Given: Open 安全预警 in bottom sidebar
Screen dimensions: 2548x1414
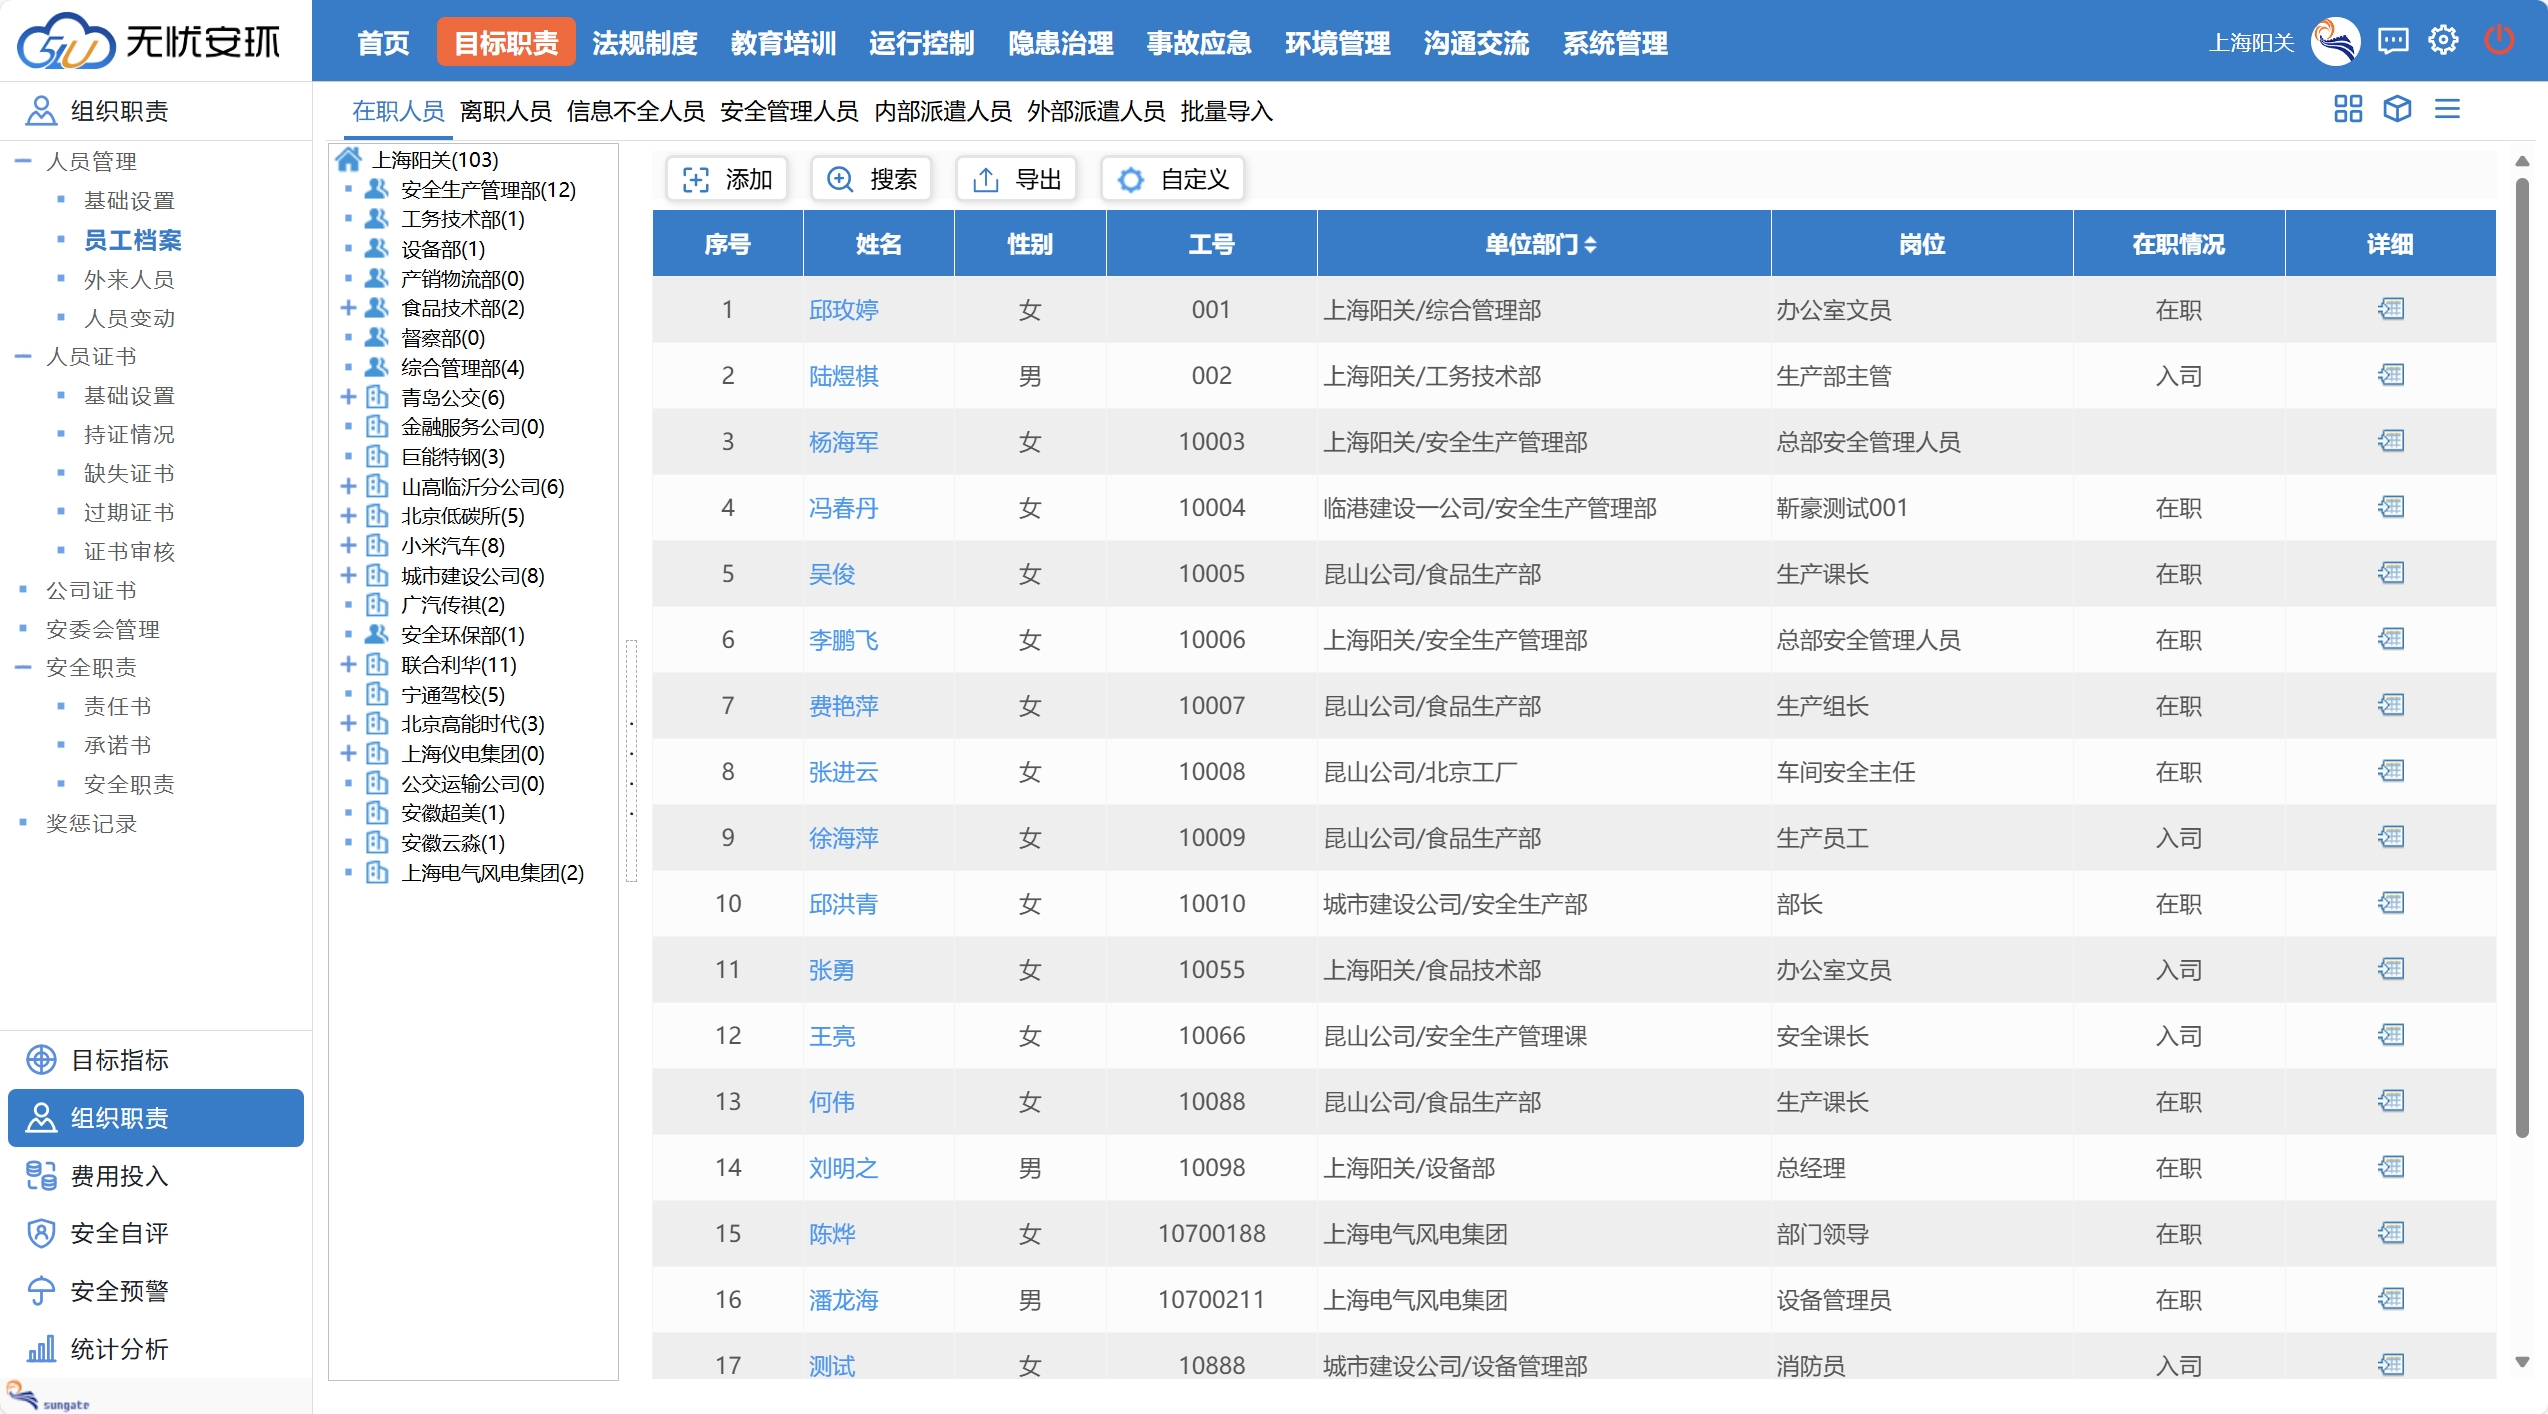Looking at the screenshot, I should coord(155,1291).
